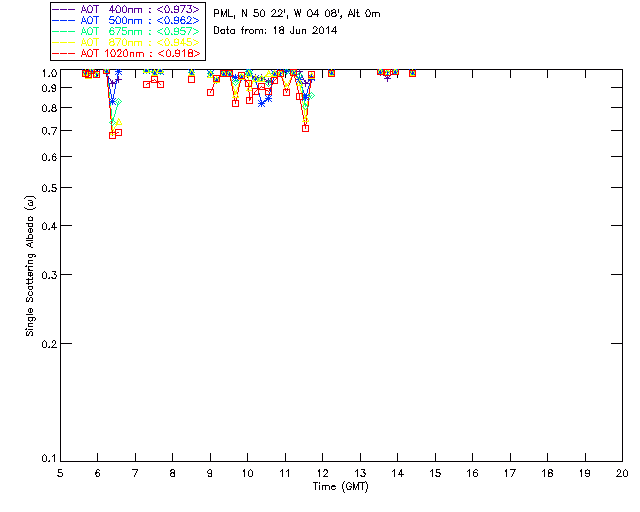
Task: Click the Time (GMT) axis label
Action: point(341,486)
